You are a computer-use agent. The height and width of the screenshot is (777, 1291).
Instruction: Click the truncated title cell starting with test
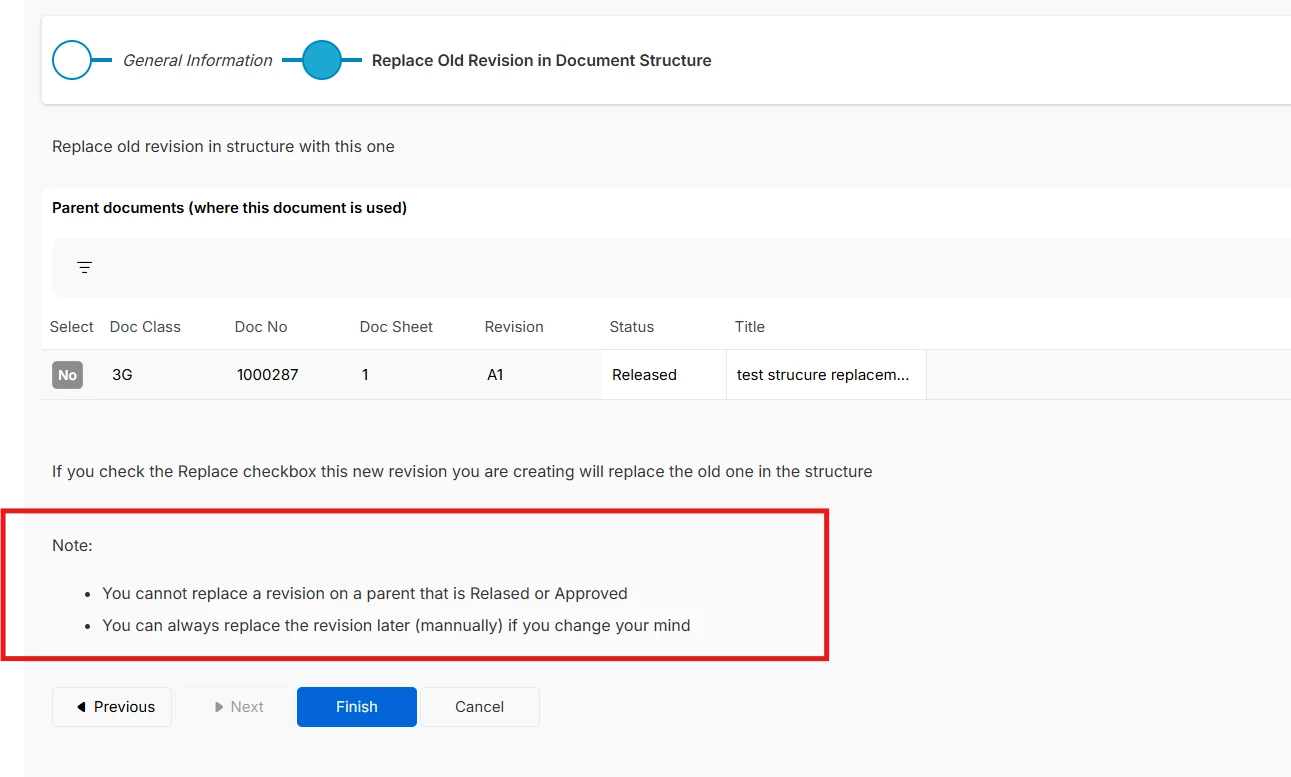pos(823,375)
